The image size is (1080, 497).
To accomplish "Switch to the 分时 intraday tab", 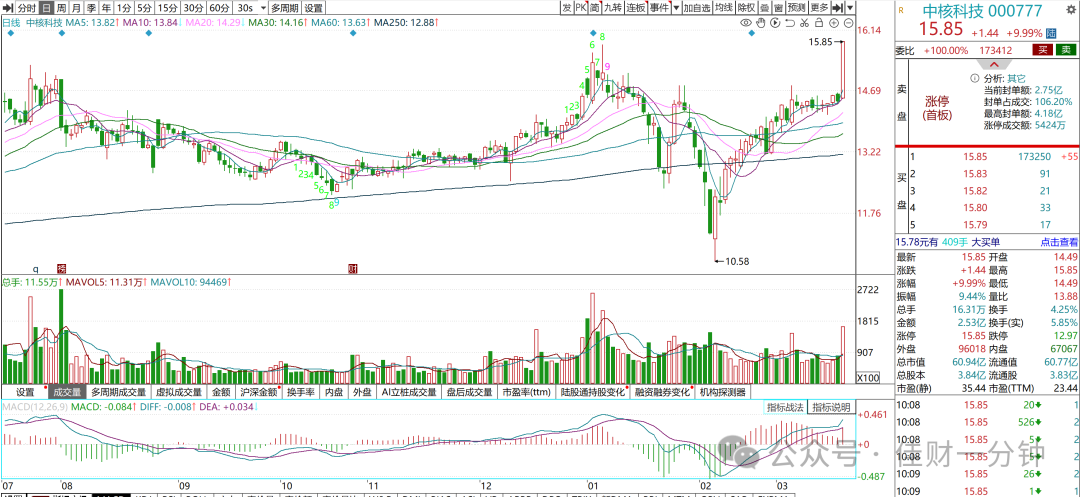I will [26, 8].
